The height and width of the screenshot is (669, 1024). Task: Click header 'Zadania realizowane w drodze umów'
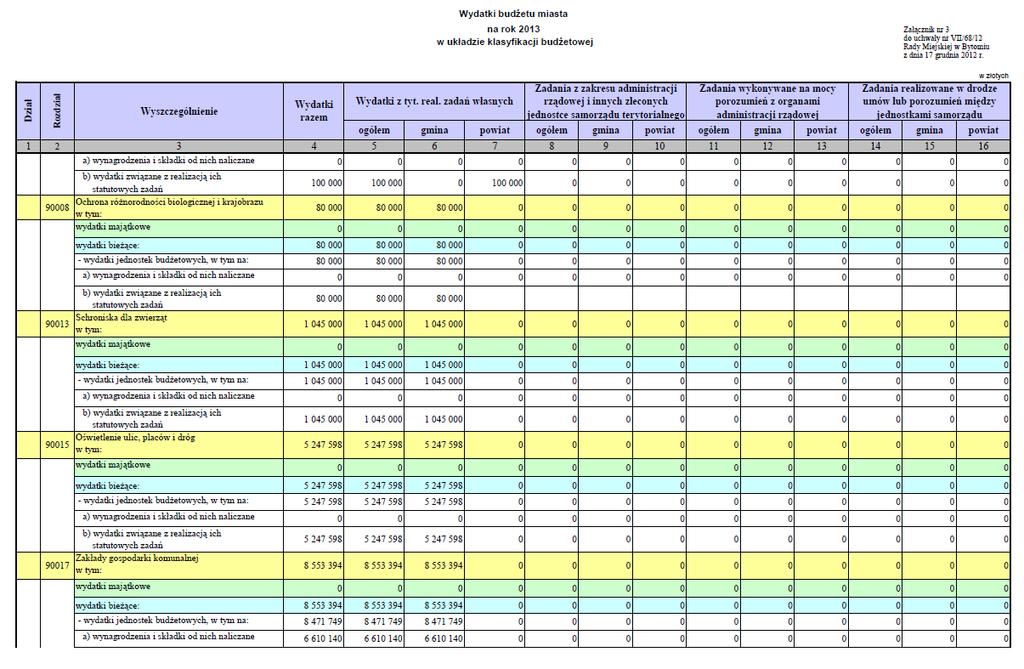click(929, 101)
